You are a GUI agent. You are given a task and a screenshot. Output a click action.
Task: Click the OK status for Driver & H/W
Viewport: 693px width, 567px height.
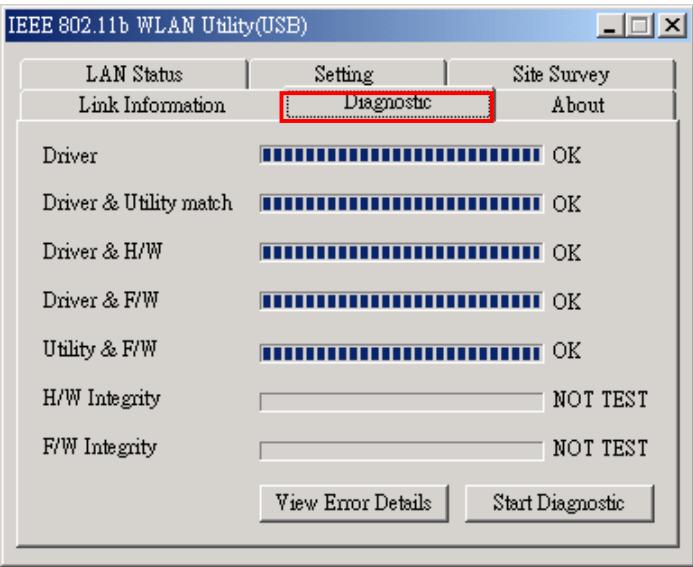(x=567, y=253)
